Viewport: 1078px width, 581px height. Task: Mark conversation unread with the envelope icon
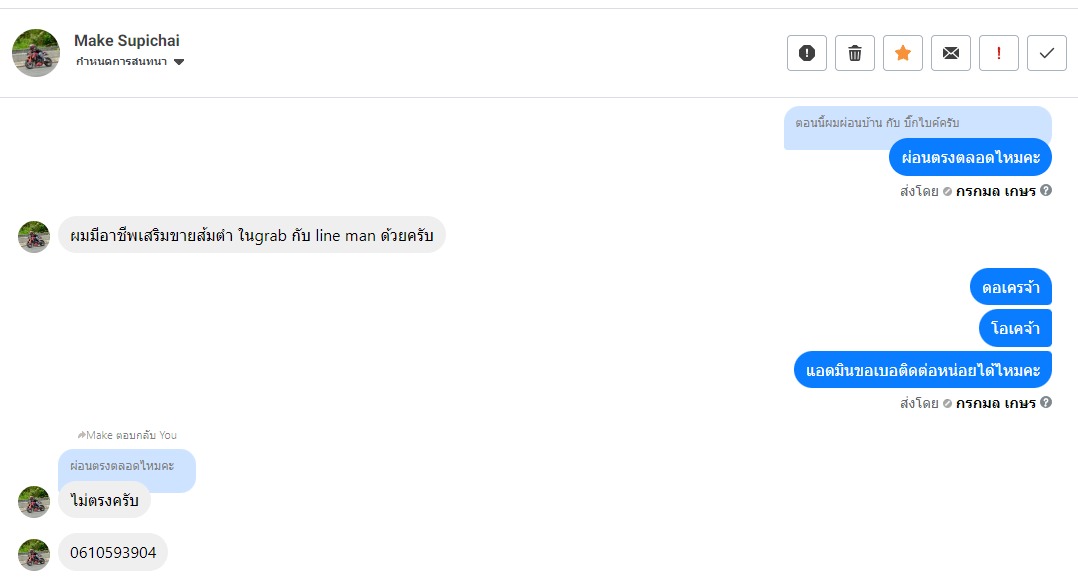[x=951, y=53]
